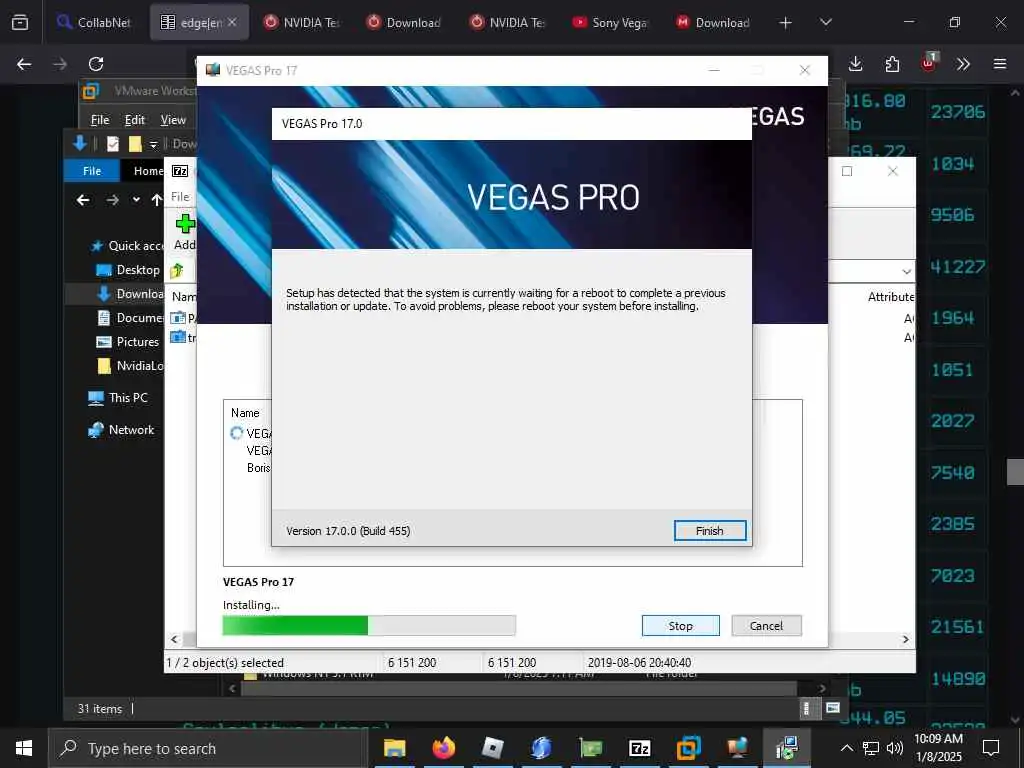Click the green Add icon in 7-Zip
Image resolution: width=1024 pixels, height=768 pixels.
[185, 224]
